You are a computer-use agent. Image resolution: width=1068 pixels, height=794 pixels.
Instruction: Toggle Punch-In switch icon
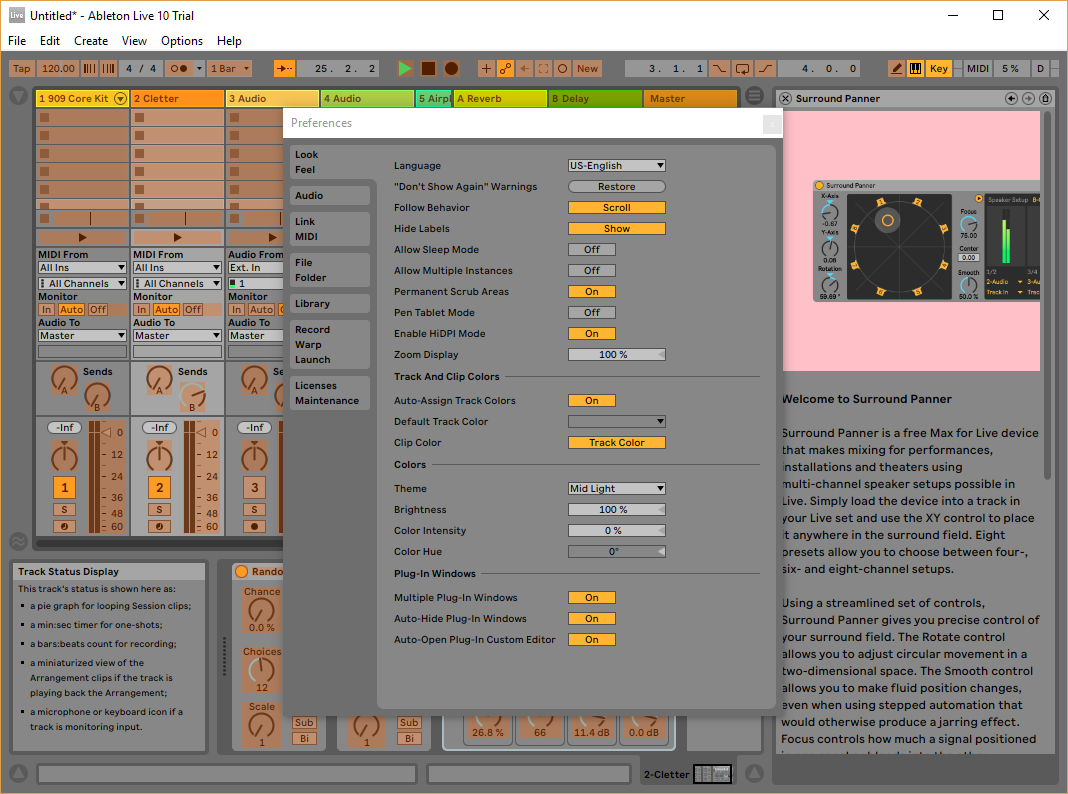(x=719, y=68)
